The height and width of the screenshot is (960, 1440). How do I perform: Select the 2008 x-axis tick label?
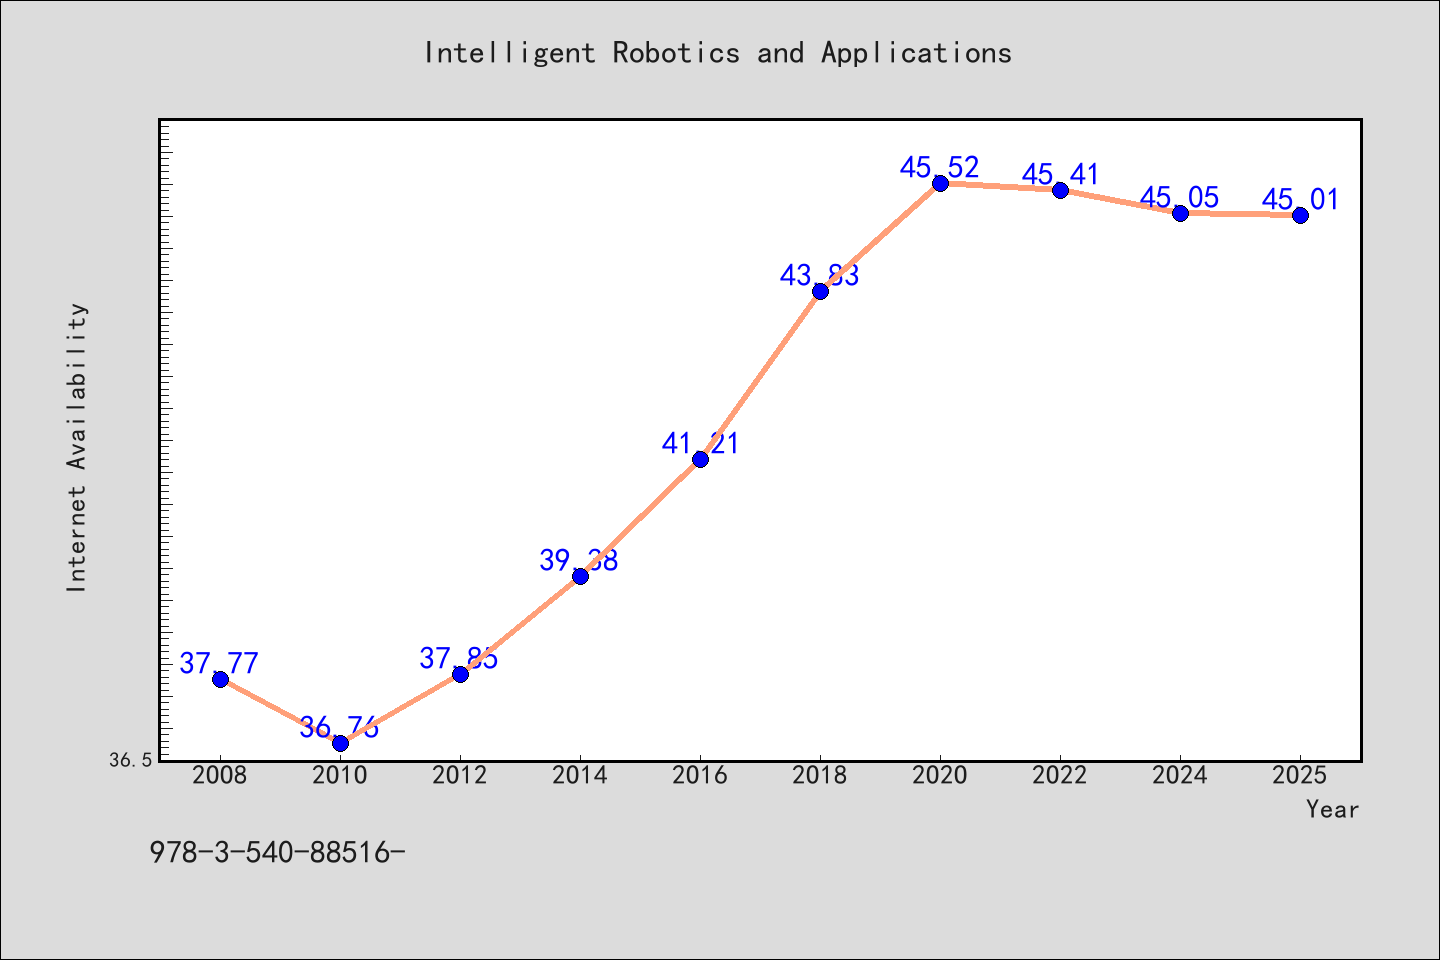220,776
